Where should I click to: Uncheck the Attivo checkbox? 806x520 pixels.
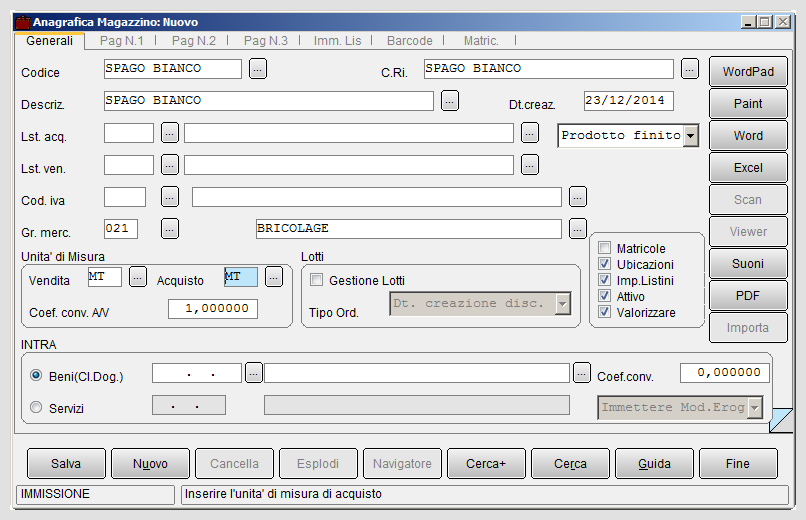(x=604, y=296)
